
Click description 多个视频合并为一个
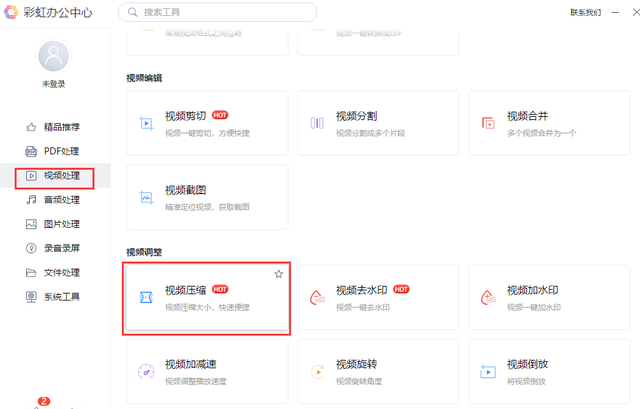[x=541, y=133]
